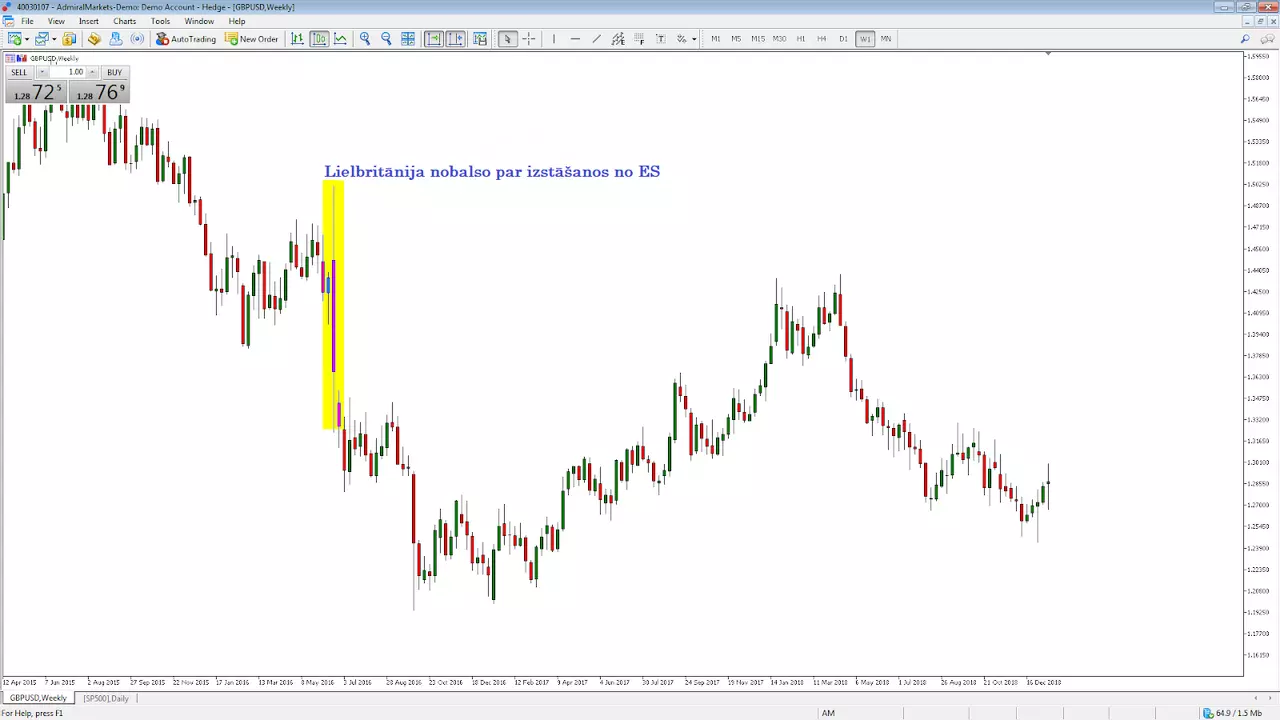Click the New Order button

(x=252, y=39)
